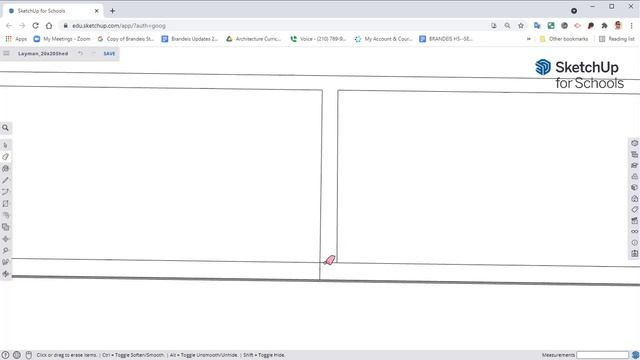
Task: Click the globe language icon in status bar
Action: (17, 355)
